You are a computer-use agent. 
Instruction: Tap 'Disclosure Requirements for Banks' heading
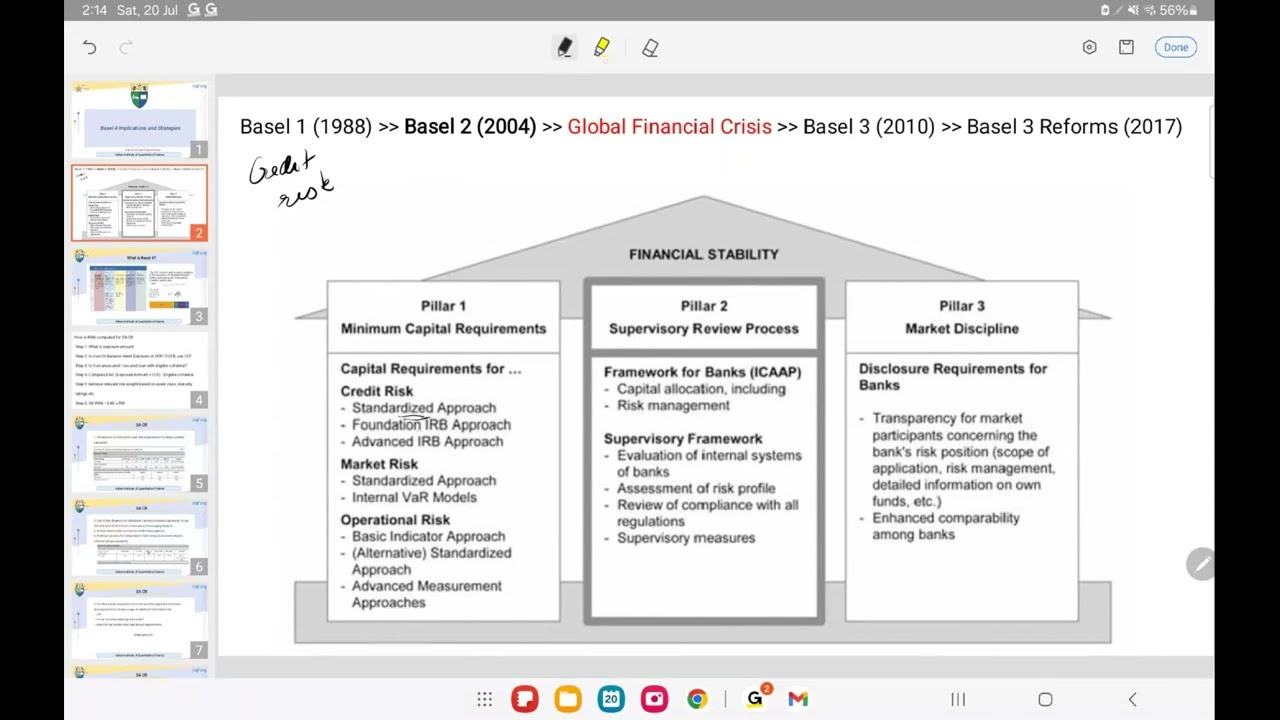click(953, 377)
